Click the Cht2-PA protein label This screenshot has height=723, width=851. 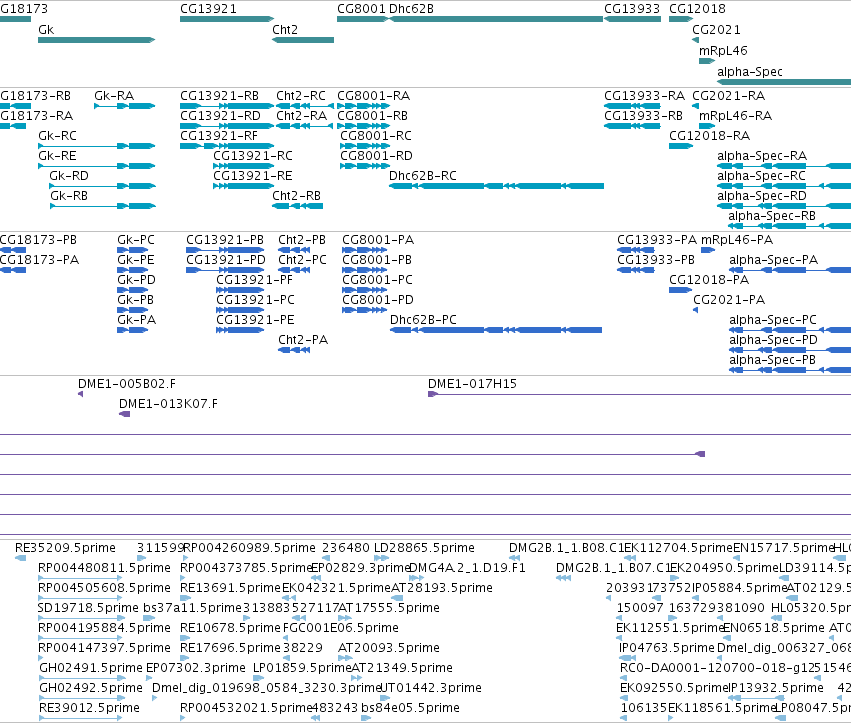tap(303, 340)
